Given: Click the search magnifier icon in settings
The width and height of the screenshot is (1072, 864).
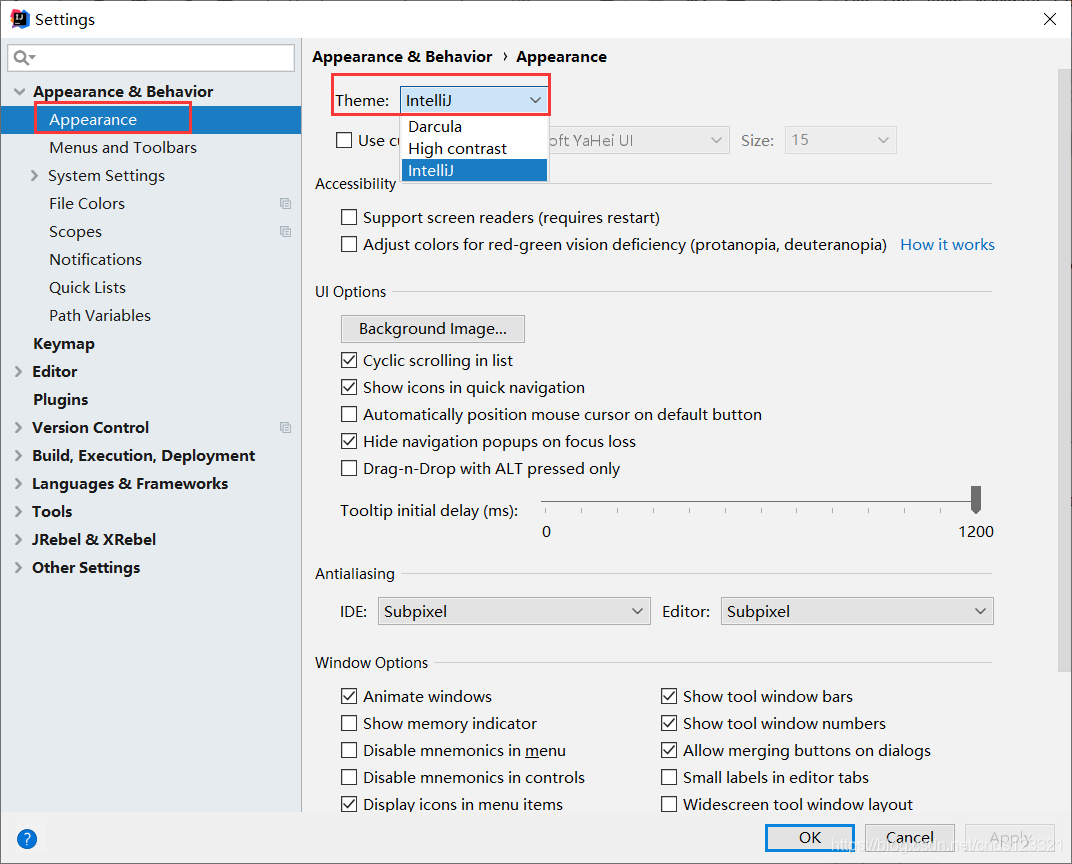Looking at the screenshot, I should pos(23,57).
